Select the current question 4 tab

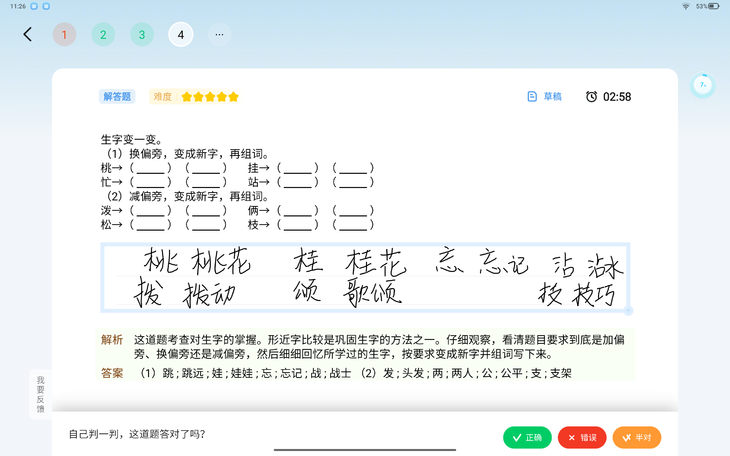coord(180,34)
